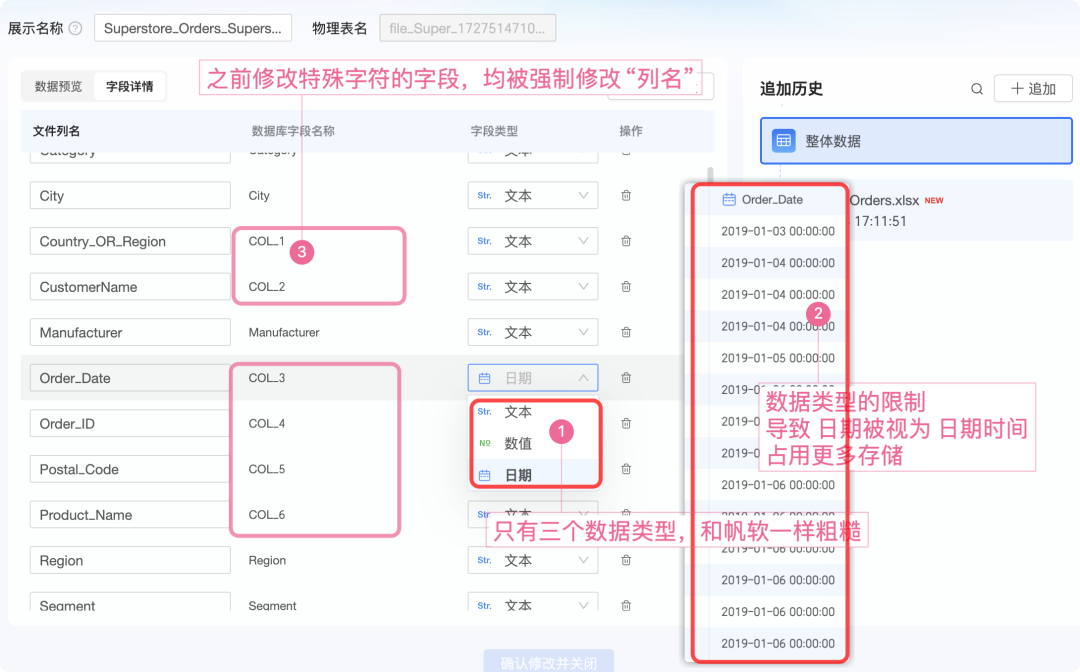
Task: Click trash icon in Order_Date row
Action: pos(626,378)
